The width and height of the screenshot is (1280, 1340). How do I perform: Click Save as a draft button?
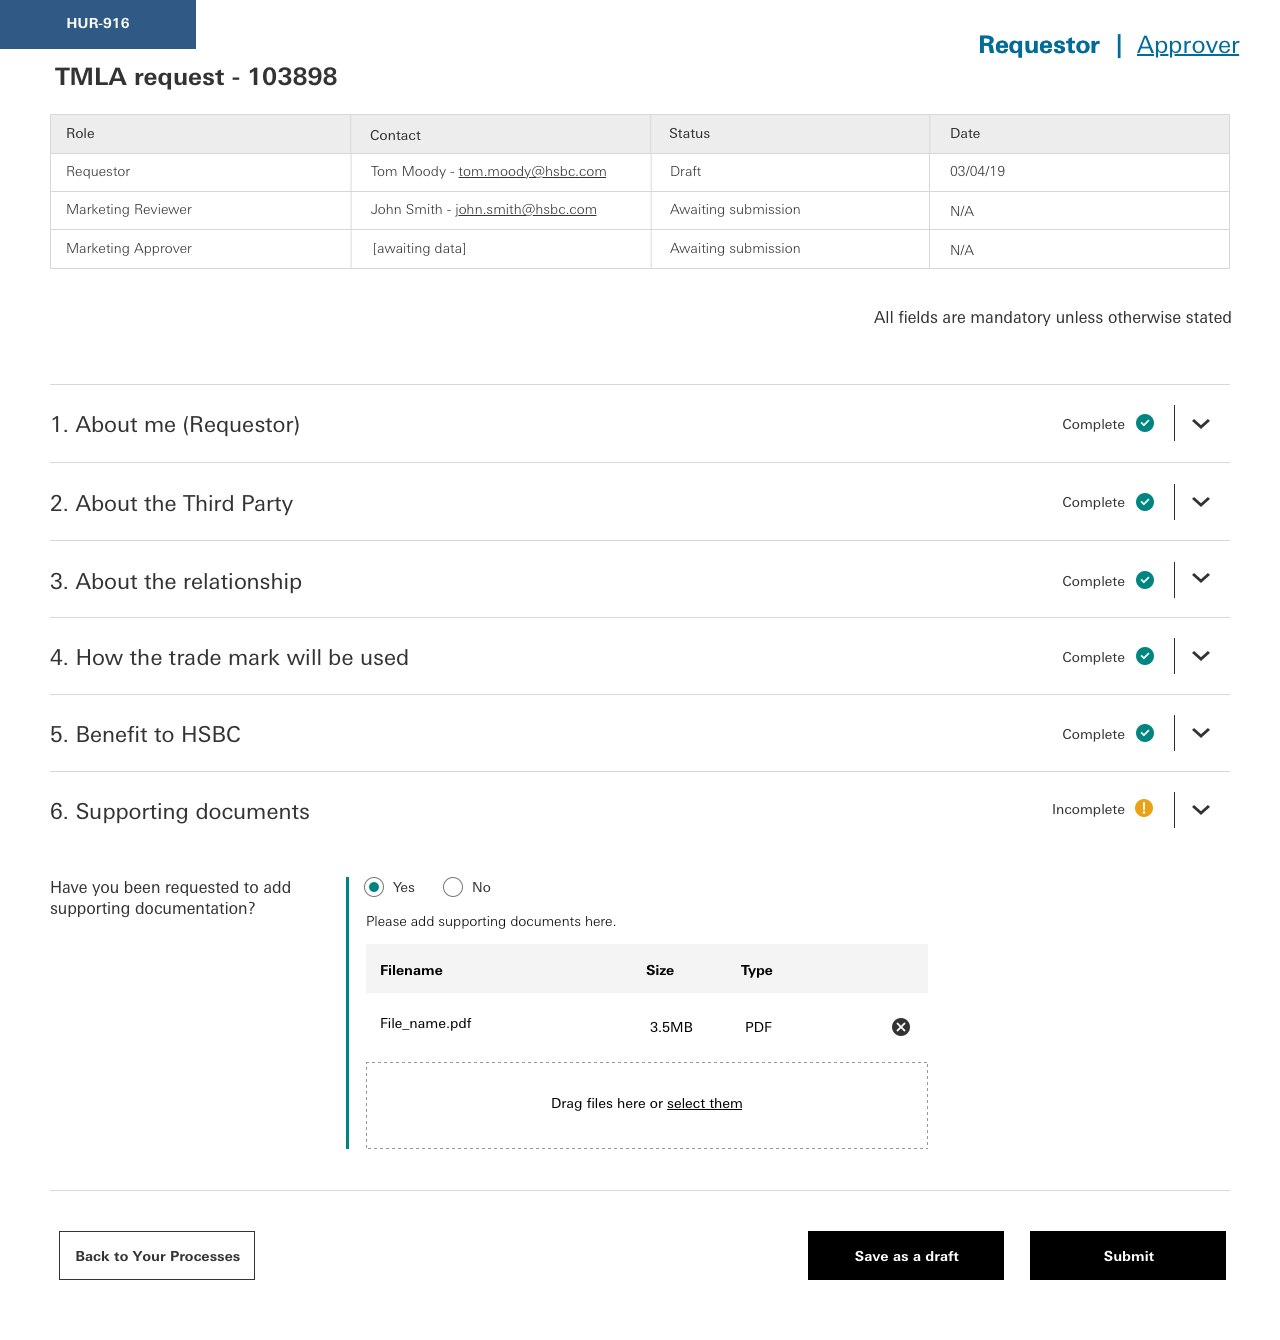click(906, 1256)
